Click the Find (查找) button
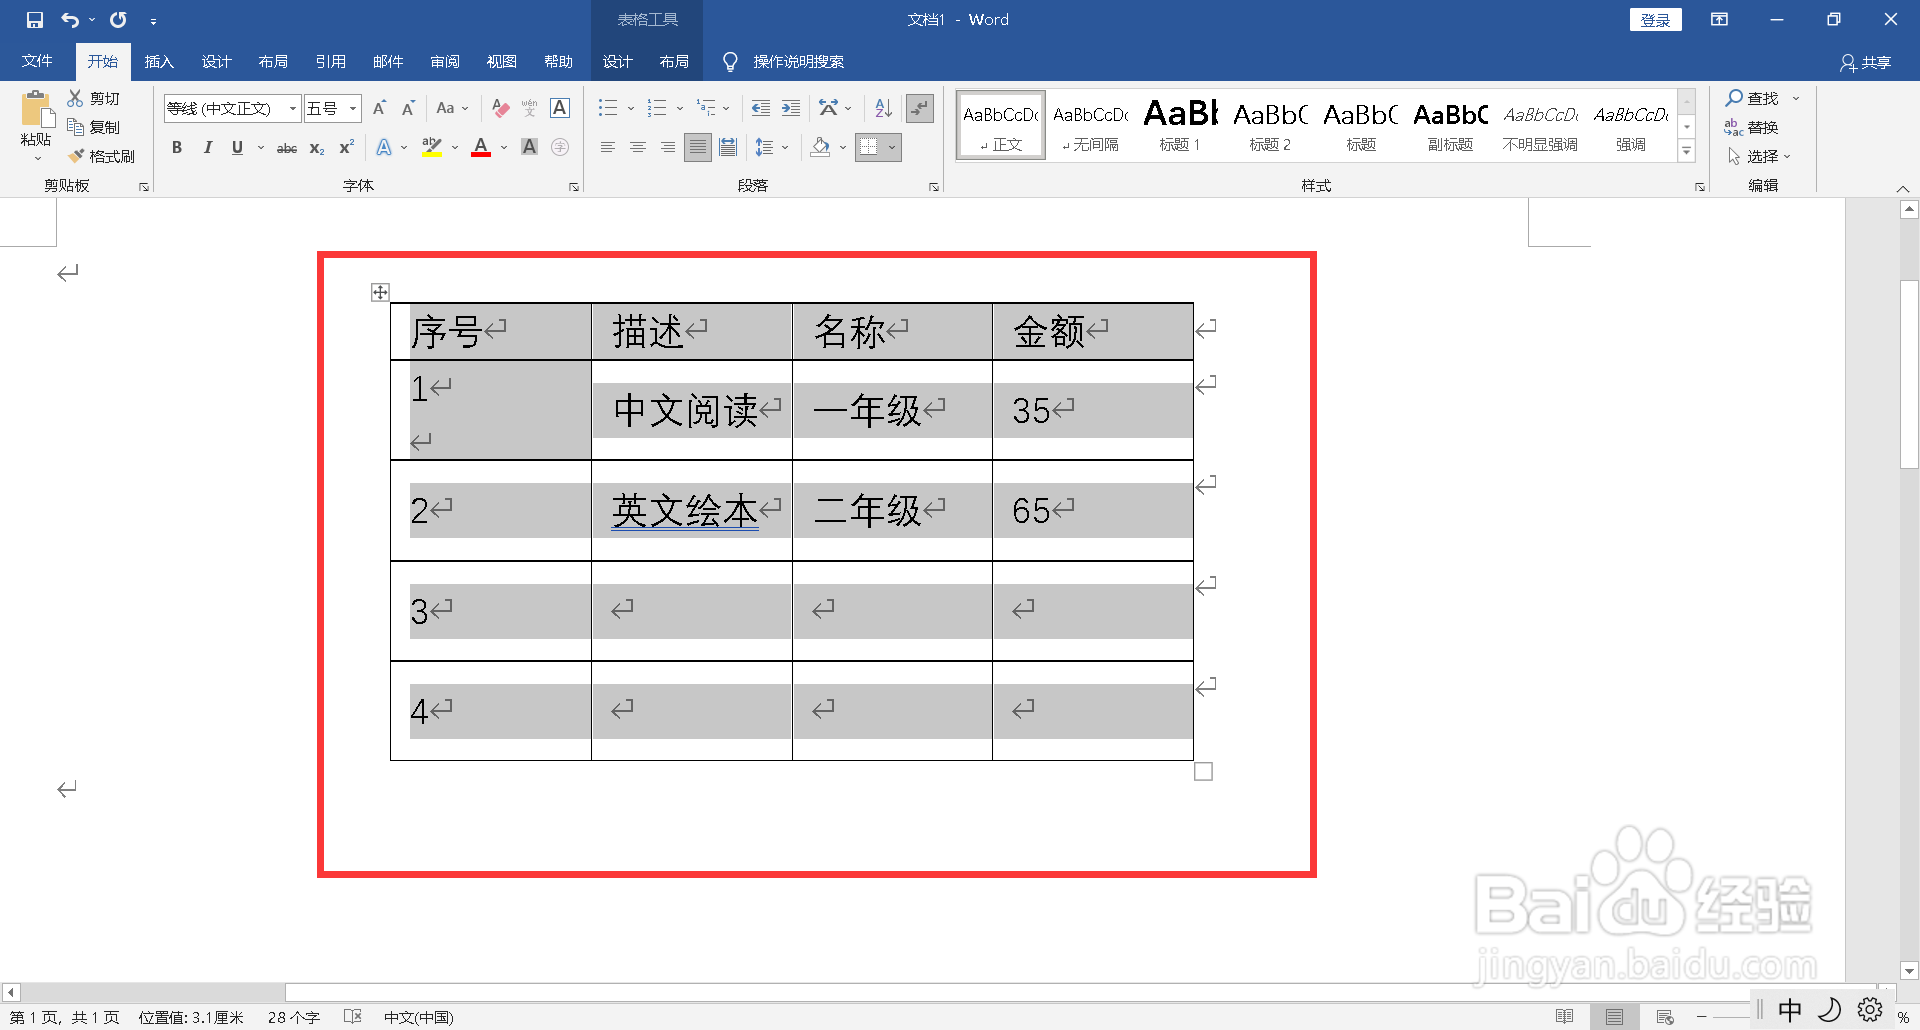 [1753, 98]
